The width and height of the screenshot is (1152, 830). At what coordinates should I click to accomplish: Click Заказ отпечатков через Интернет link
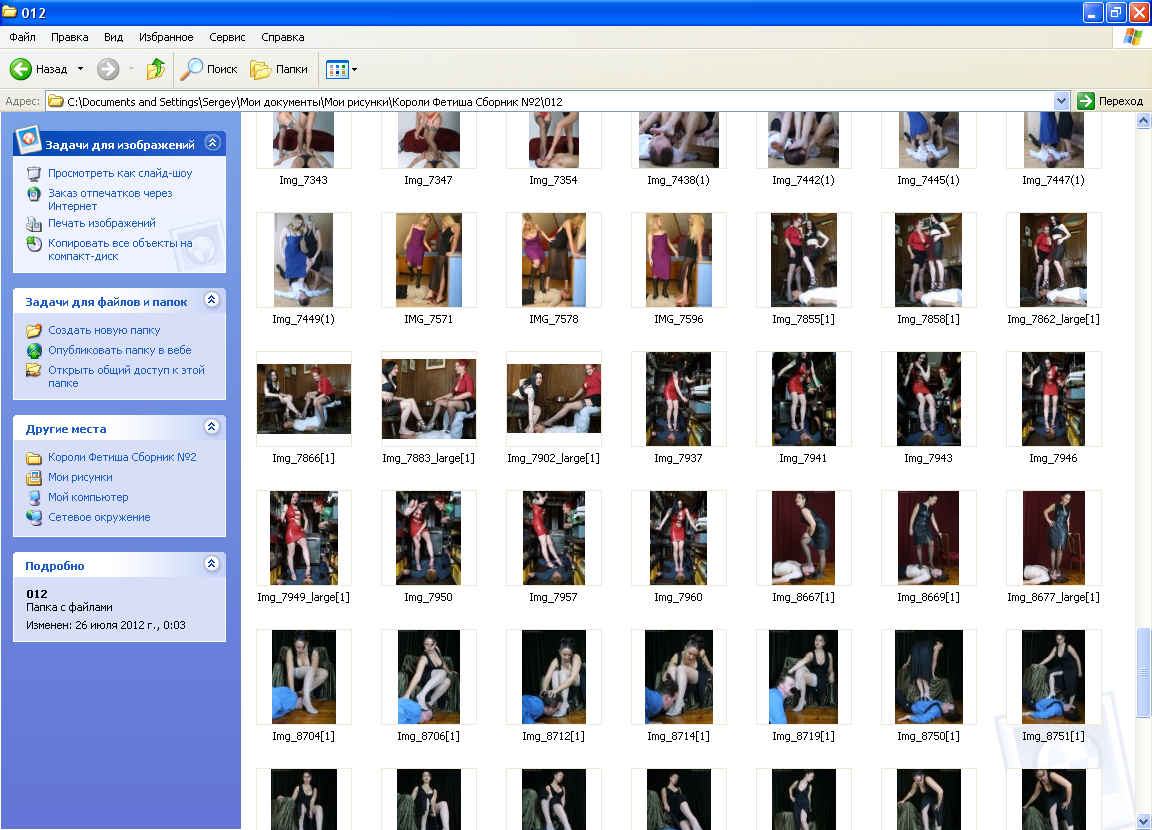[x=110, y=200]
